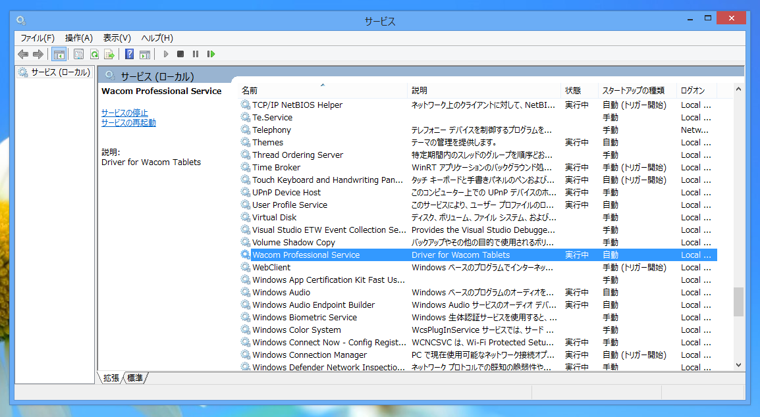Pause the service with the pause icon

click(195, 54)
